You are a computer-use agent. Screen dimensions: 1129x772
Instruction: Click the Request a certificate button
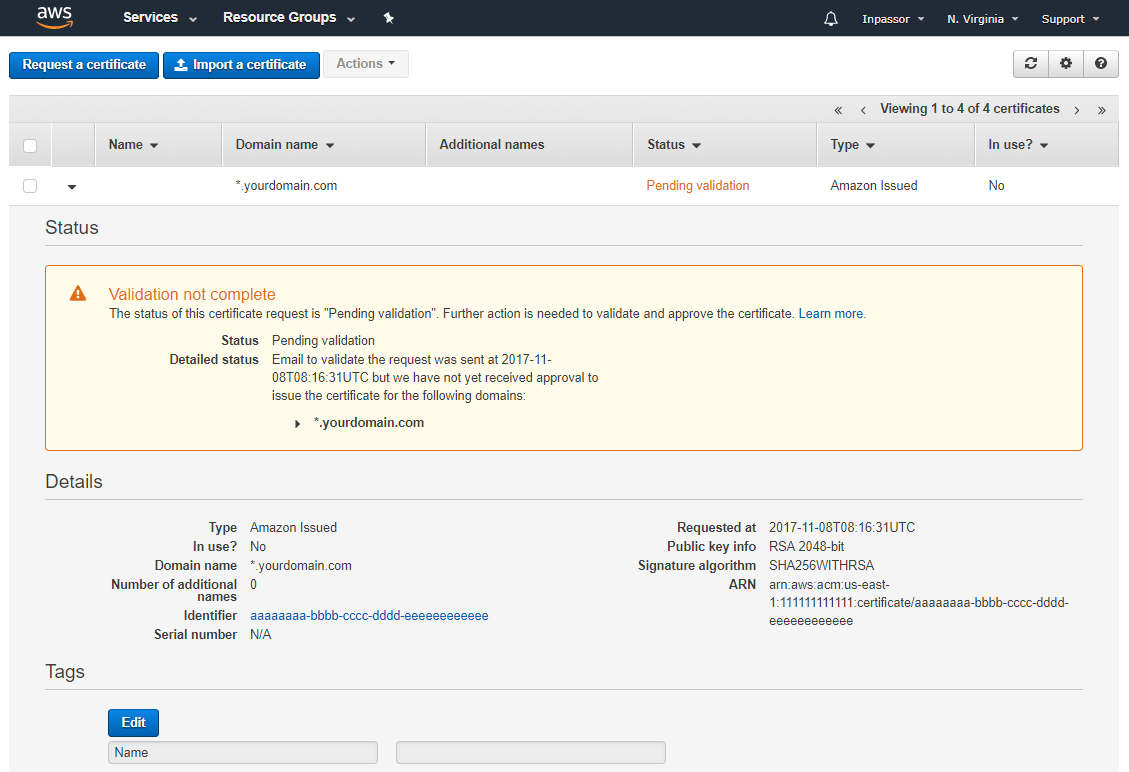[x=84, y=65]
